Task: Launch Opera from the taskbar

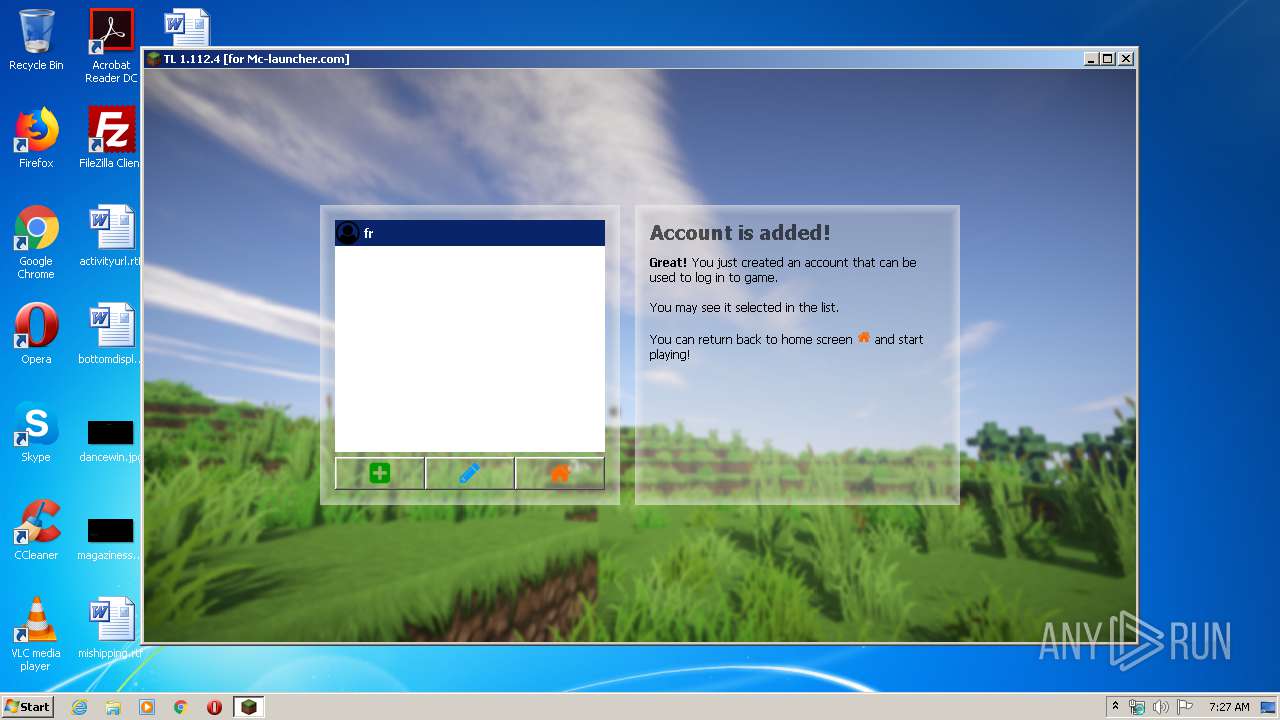Action: pos(214,707)
